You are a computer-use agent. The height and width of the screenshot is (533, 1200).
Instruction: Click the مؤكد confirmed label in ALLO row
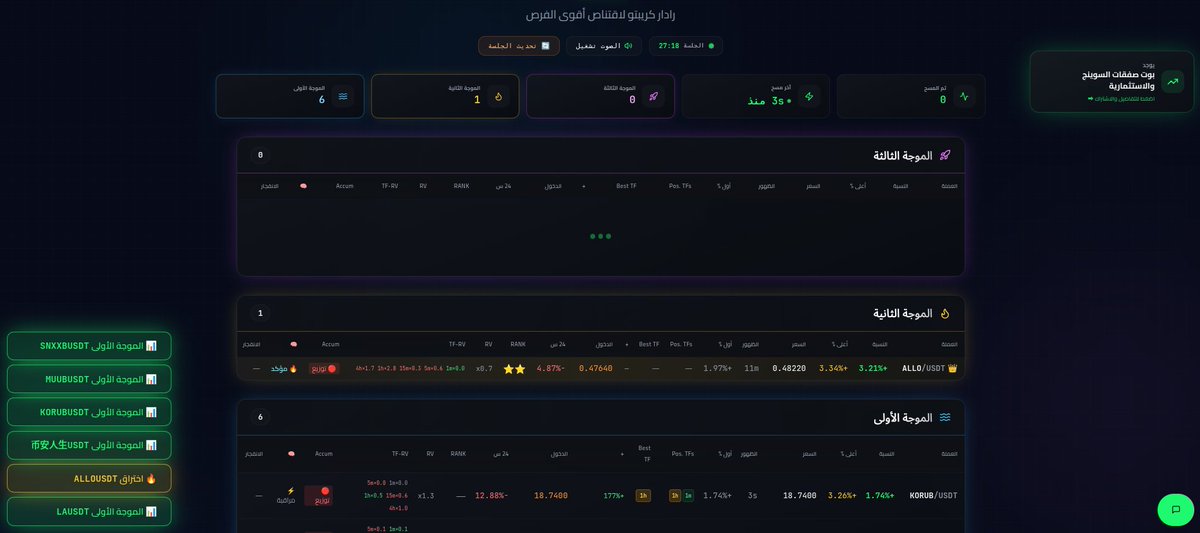pyautogui.click(x=284, y=368)
